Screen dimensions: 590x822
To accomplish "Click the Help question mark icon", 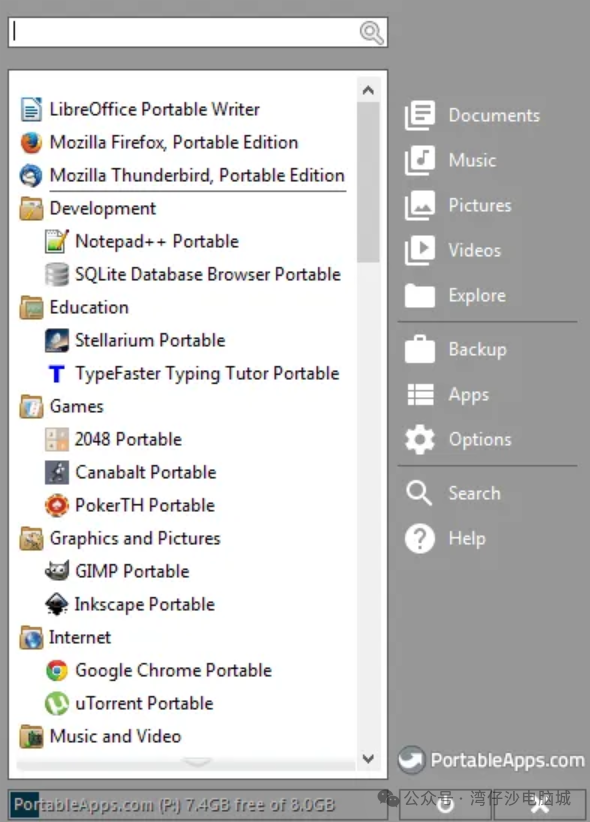I will 420,538.
